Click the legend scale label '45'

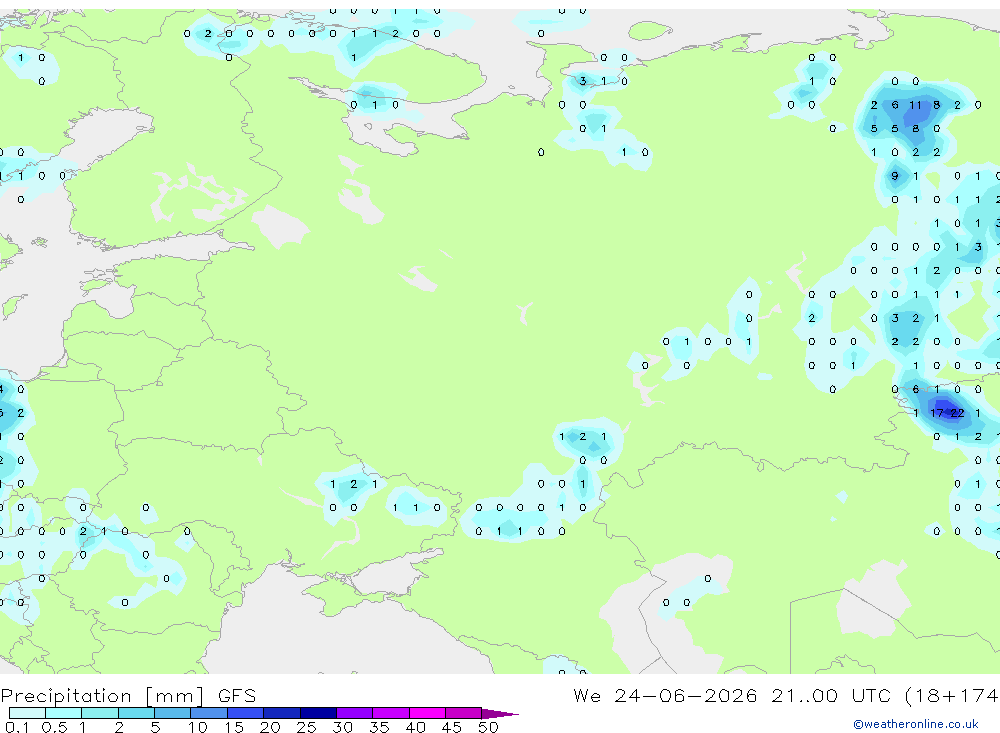(452, 727)
